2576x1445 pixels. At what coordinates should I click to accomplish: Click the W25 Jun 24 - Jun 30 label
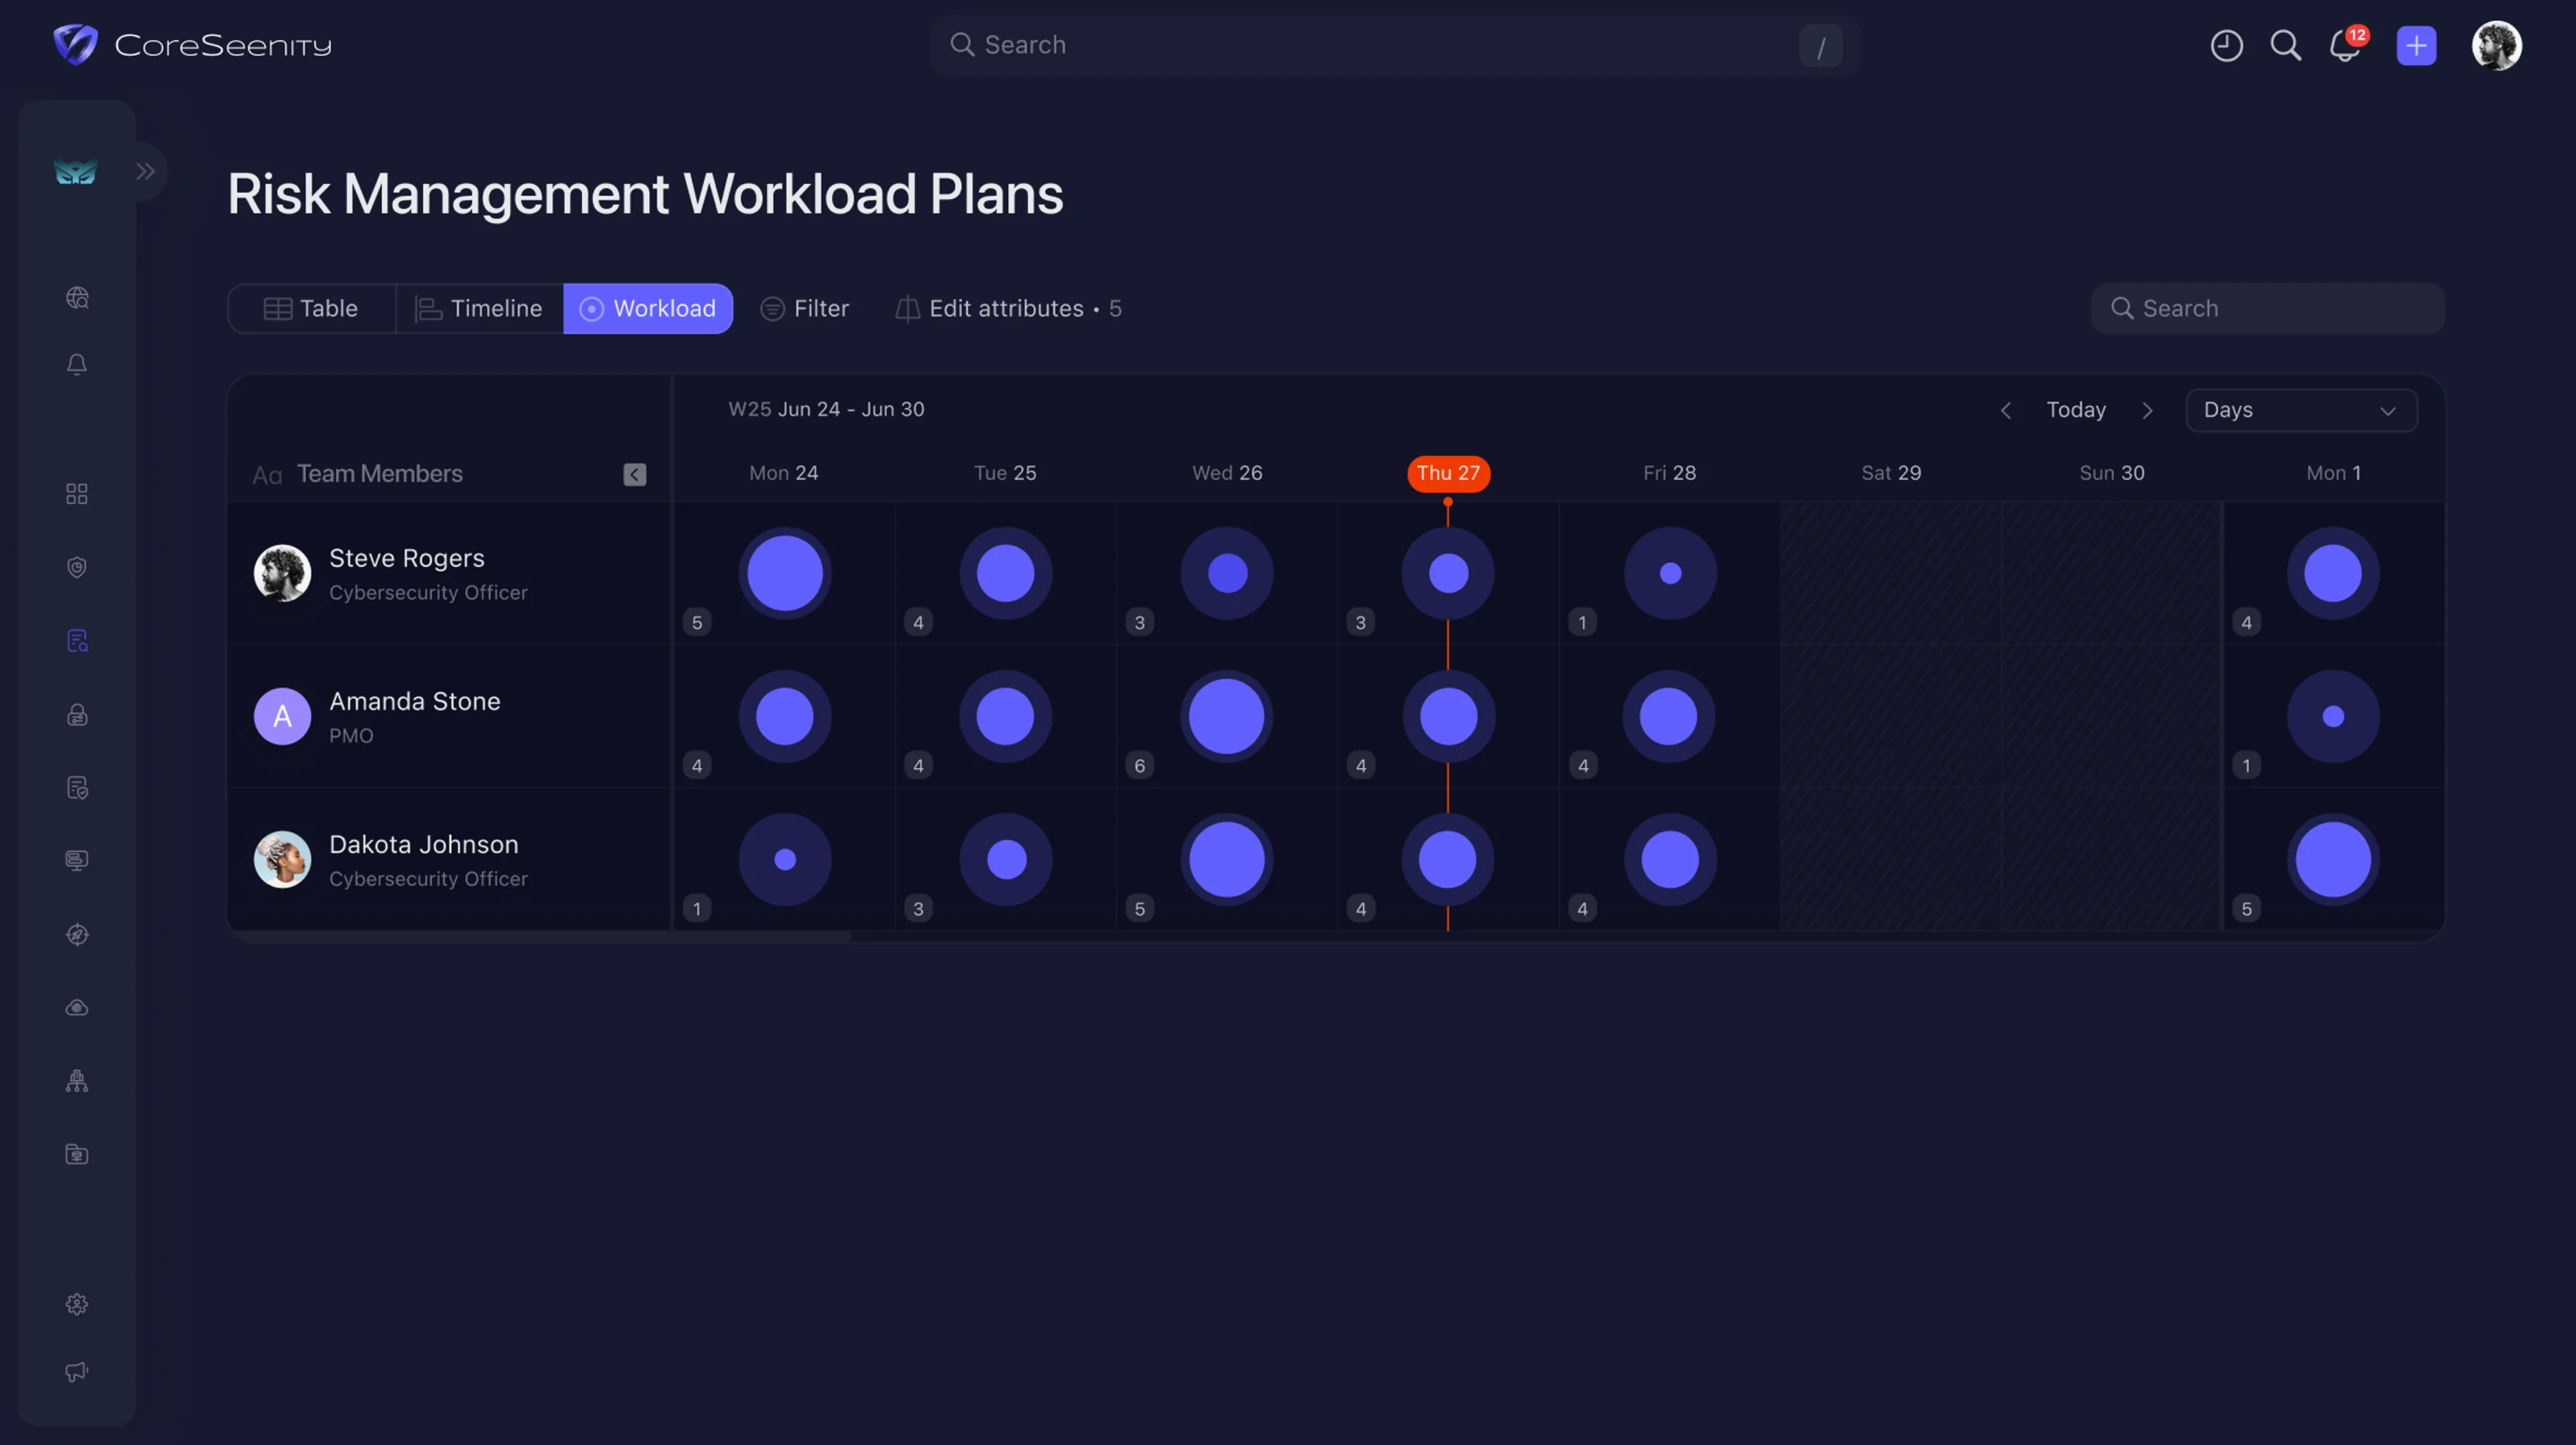point(826,410)
